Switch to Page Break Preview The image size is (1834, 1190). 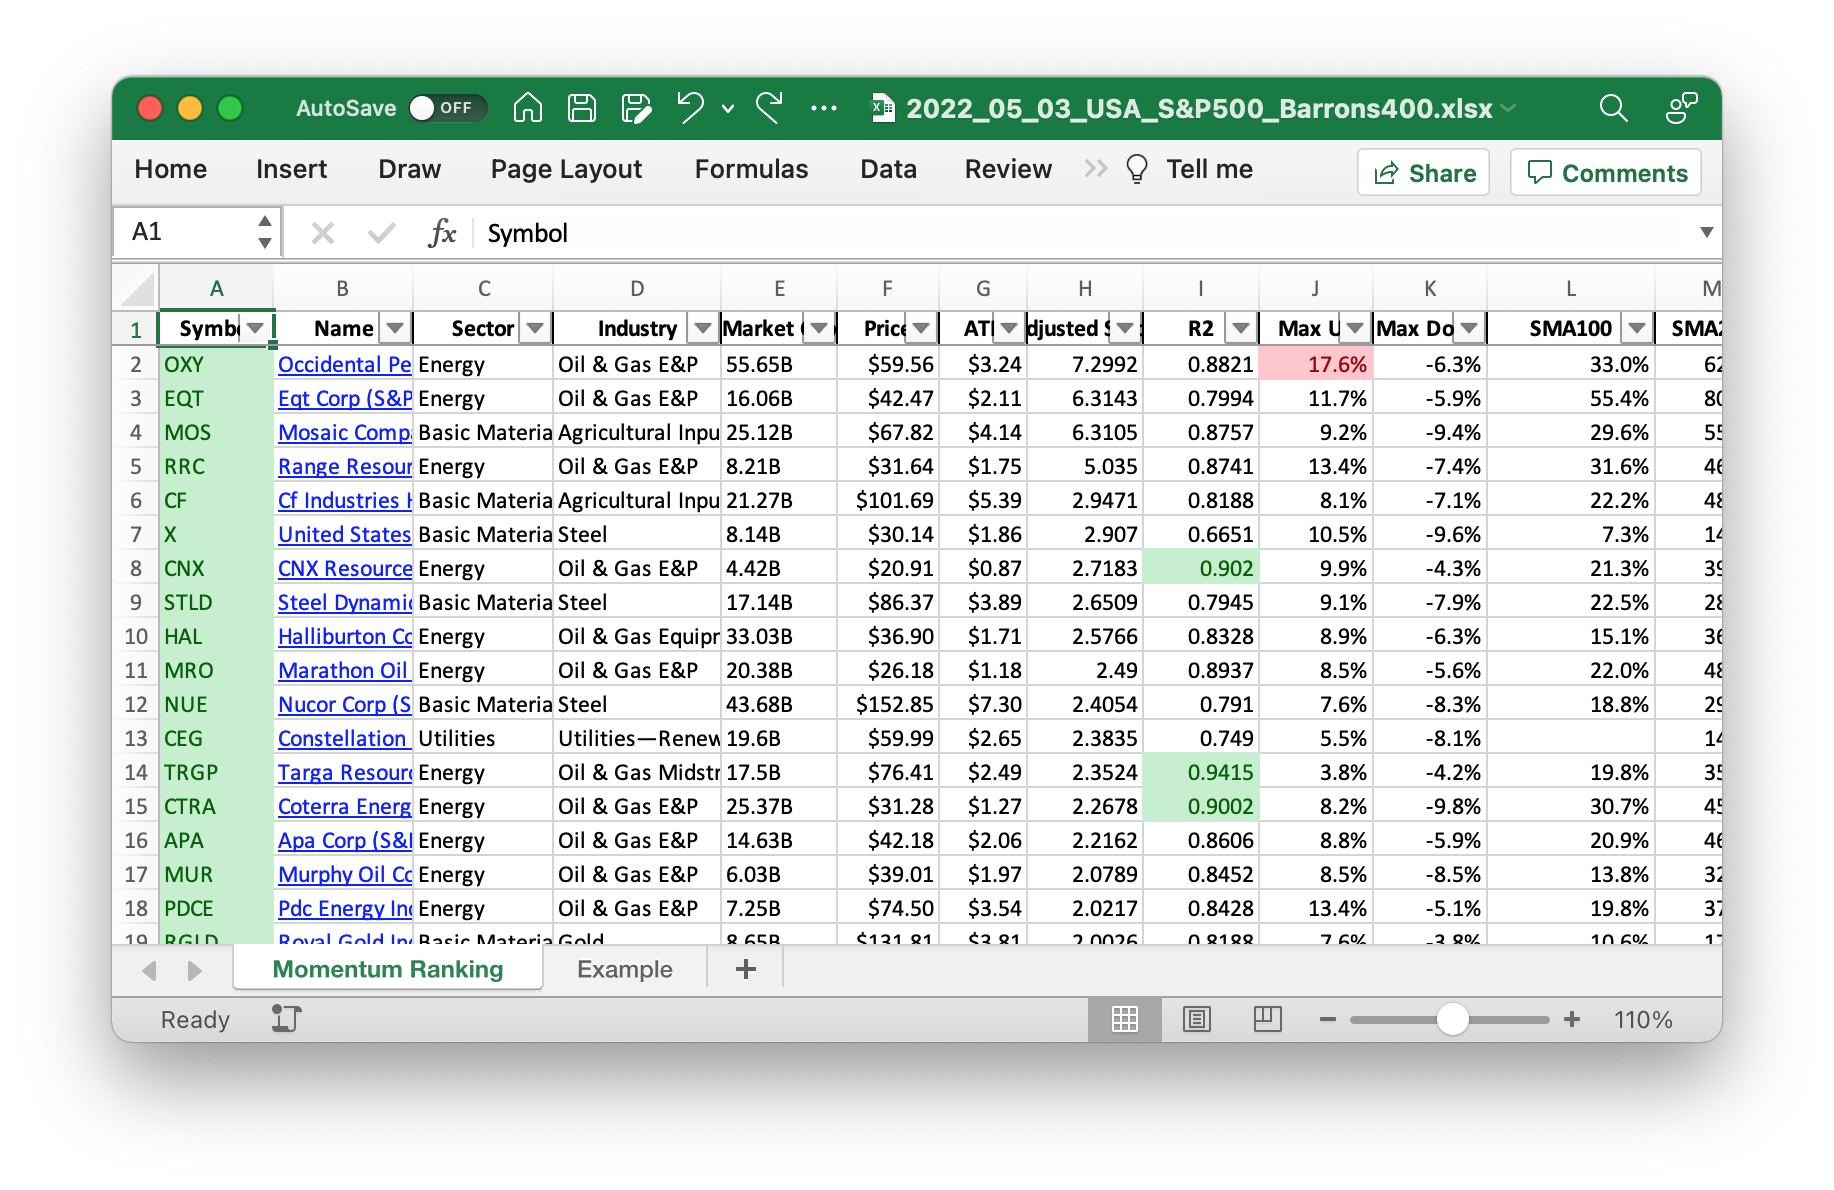pos(1267,1019)
